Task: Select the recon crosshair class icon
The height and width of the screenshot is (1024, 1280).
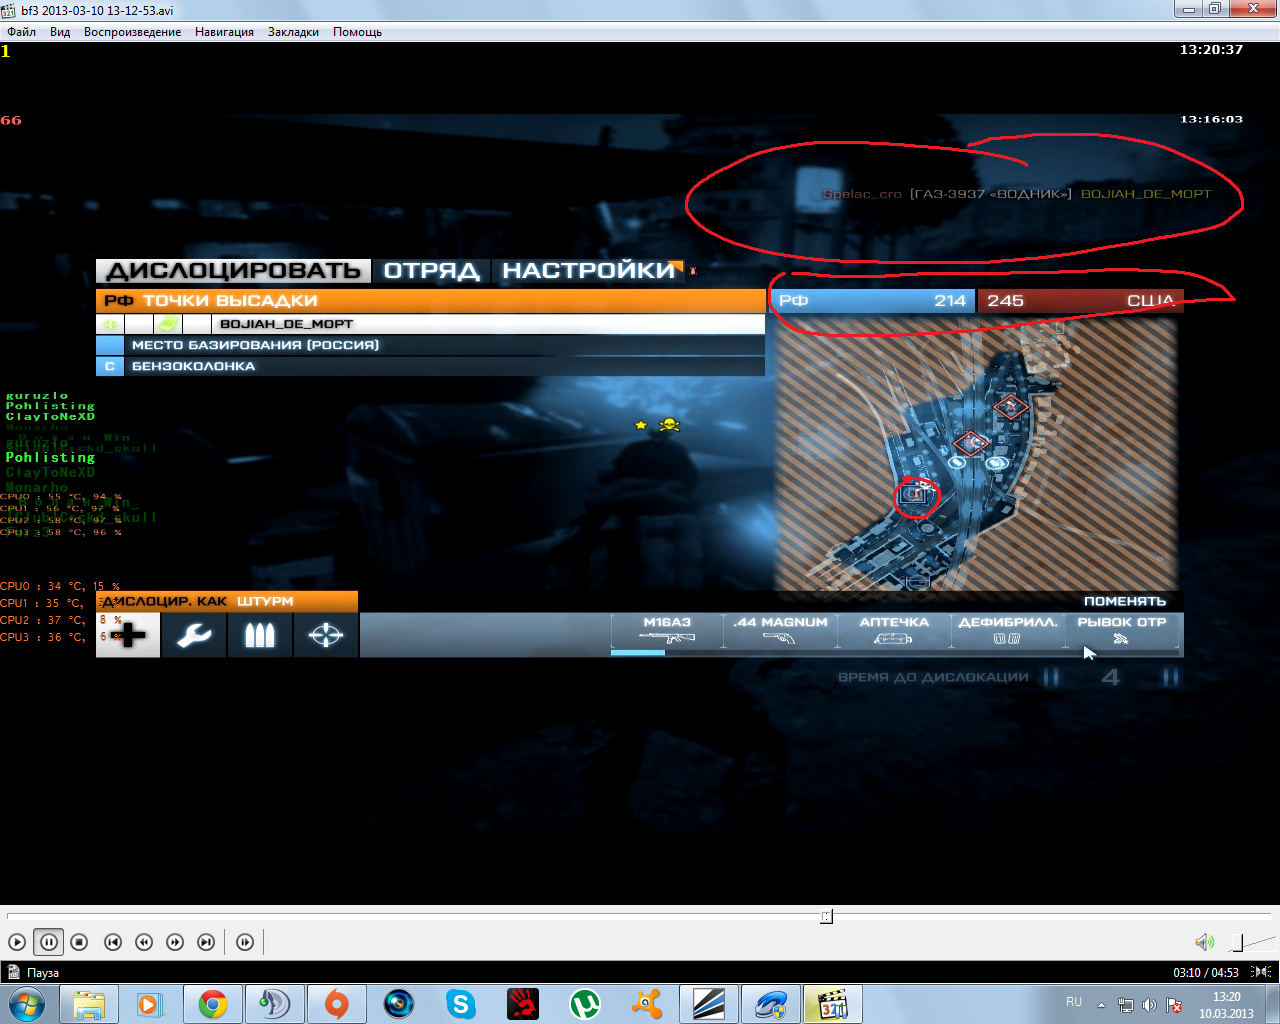Action: (326, 635)
